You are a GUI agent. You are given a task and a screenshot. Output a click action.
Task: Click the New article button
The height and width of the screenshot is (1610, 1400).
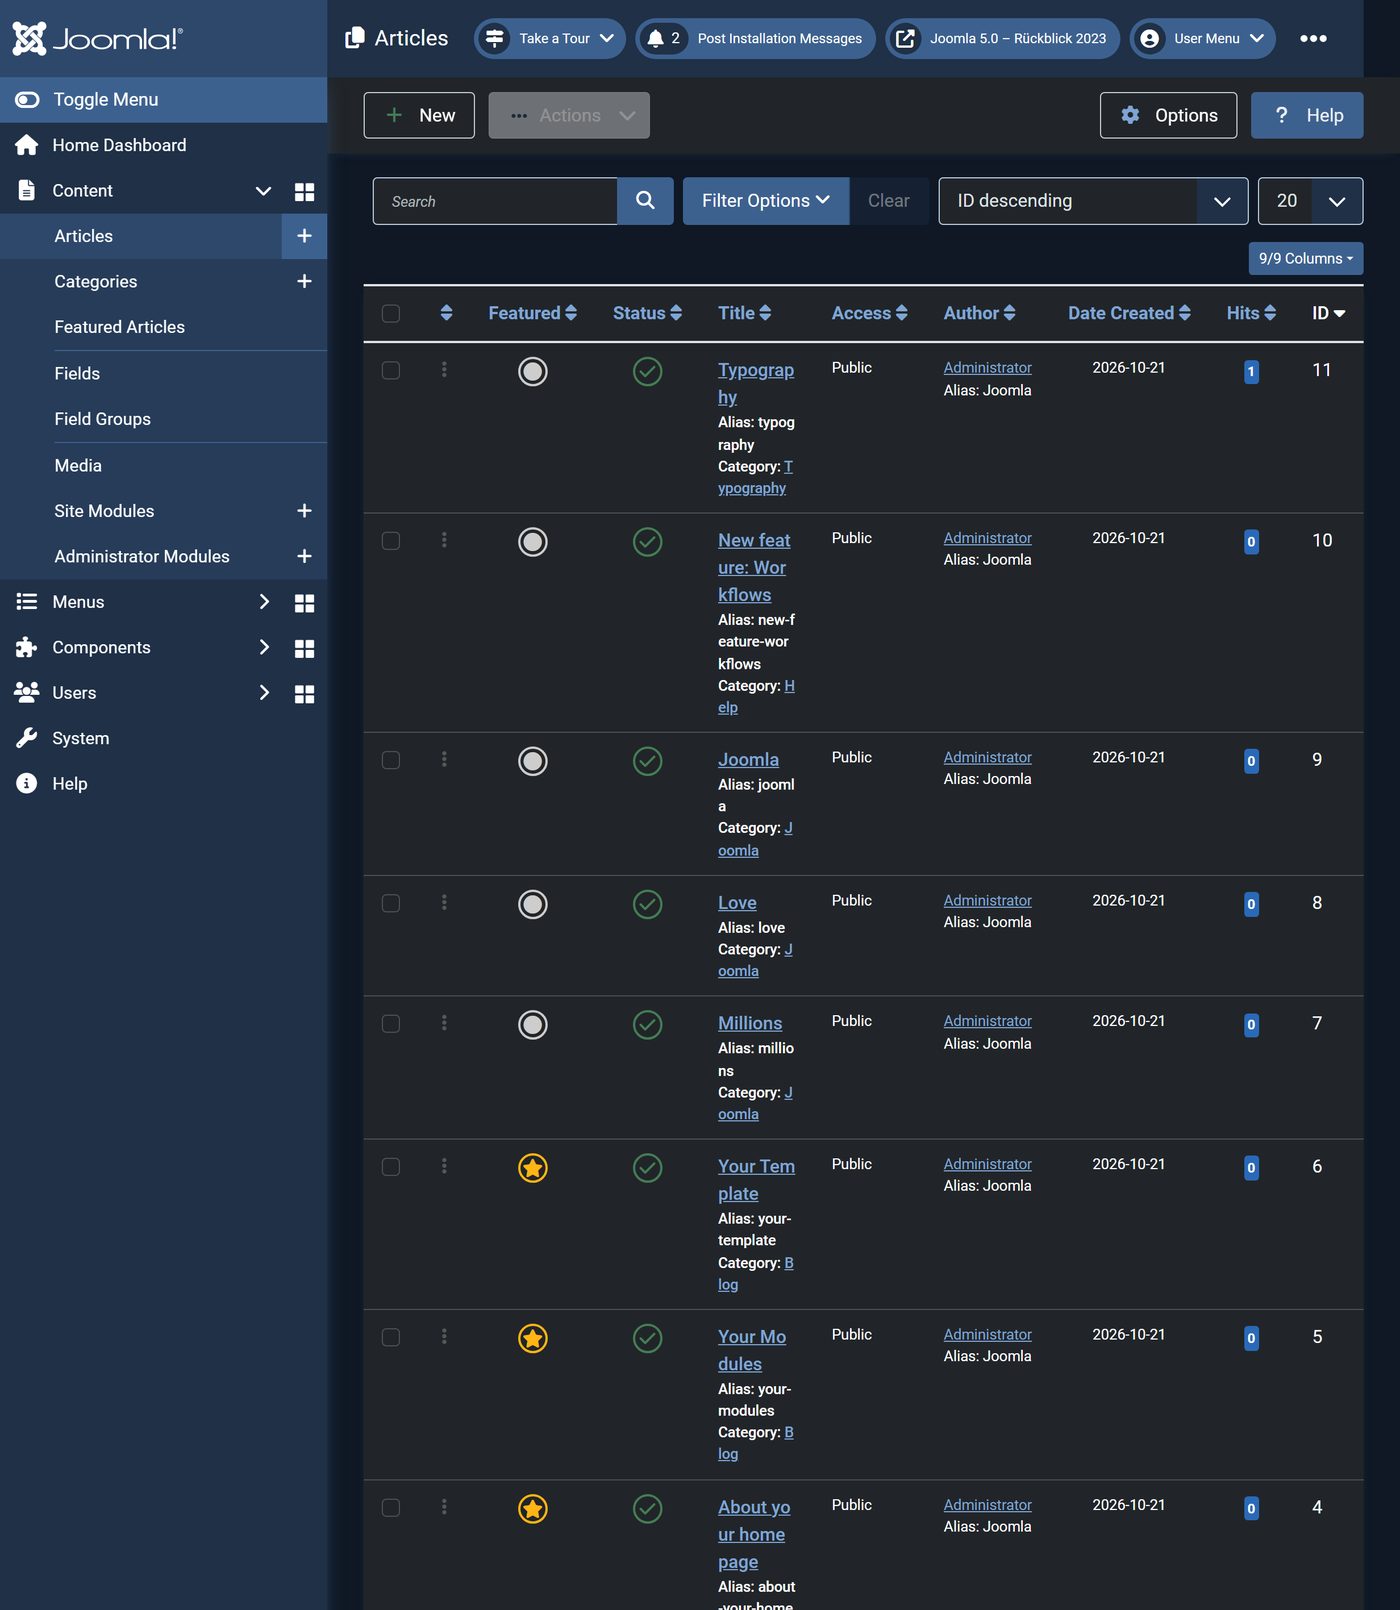click(419, 115)
